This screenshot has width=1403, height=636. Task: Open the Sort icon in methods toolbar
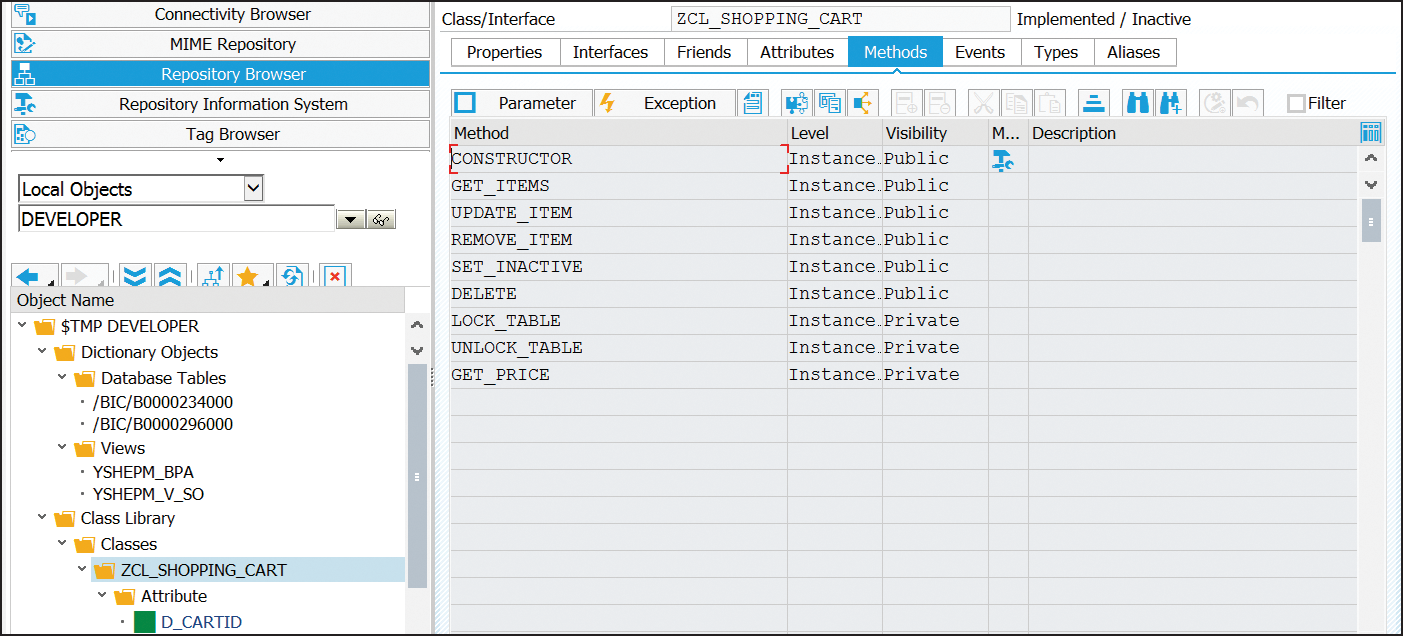(x=1094, y=102)
